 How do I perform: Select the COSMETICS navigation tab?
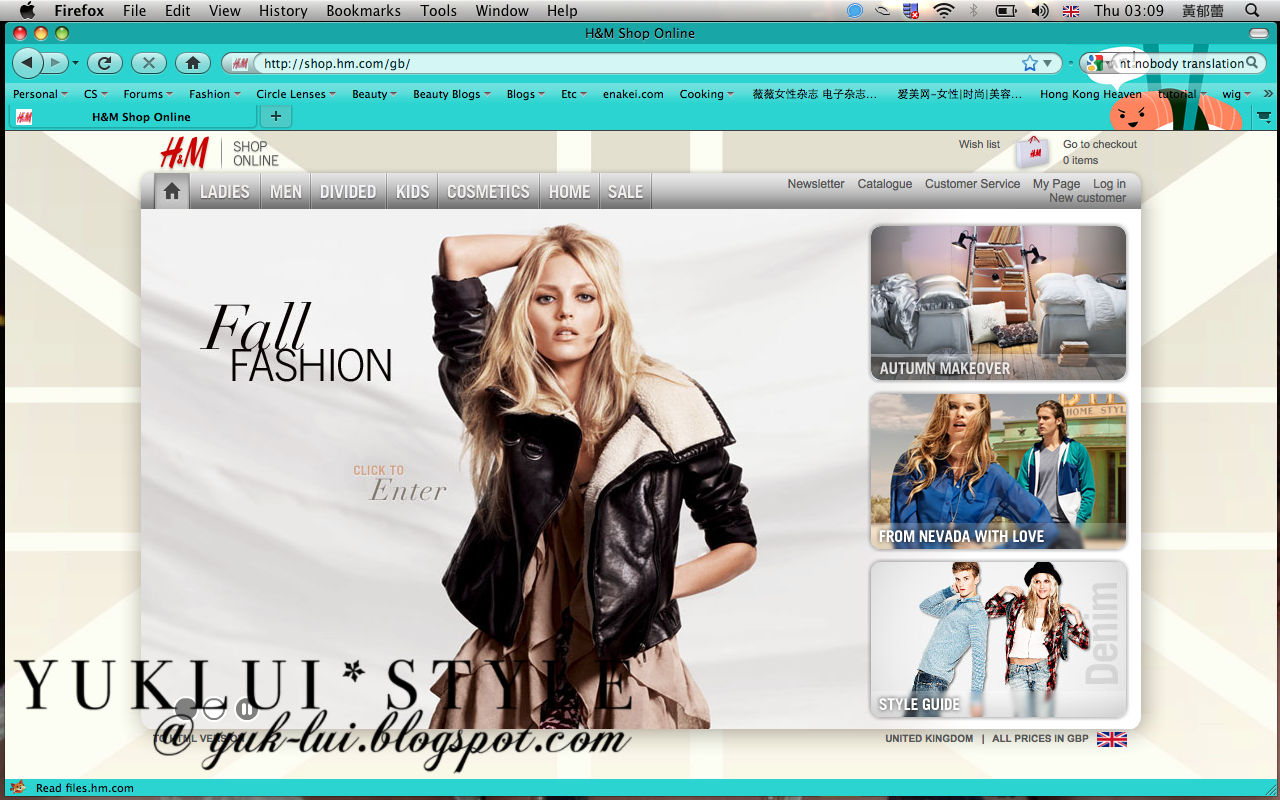(x=488, y=191)
